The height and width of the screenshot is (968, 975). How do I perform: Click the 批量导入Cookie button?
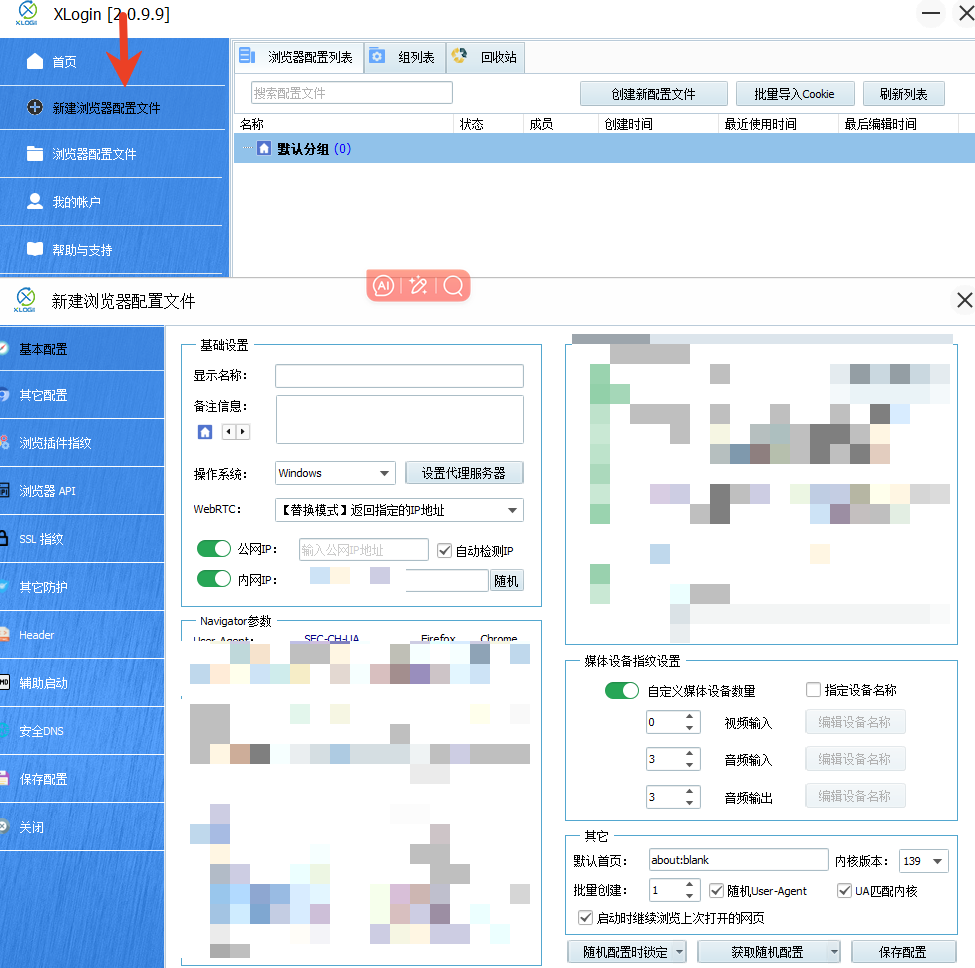tap(795, 94)
